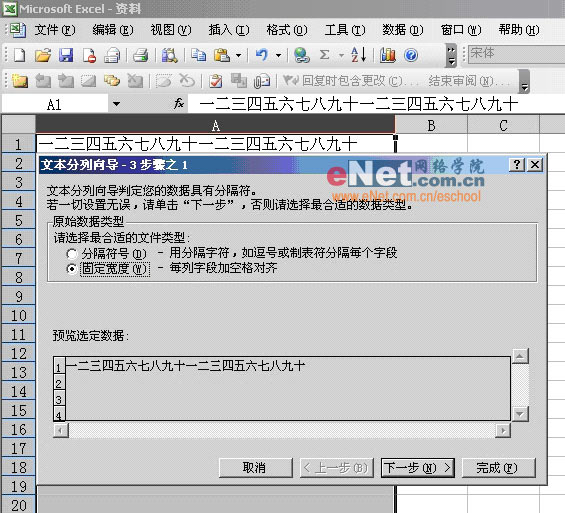Open the 数据 menu
The width and height of the screenshot is (565, 513).
pos(402,30)
